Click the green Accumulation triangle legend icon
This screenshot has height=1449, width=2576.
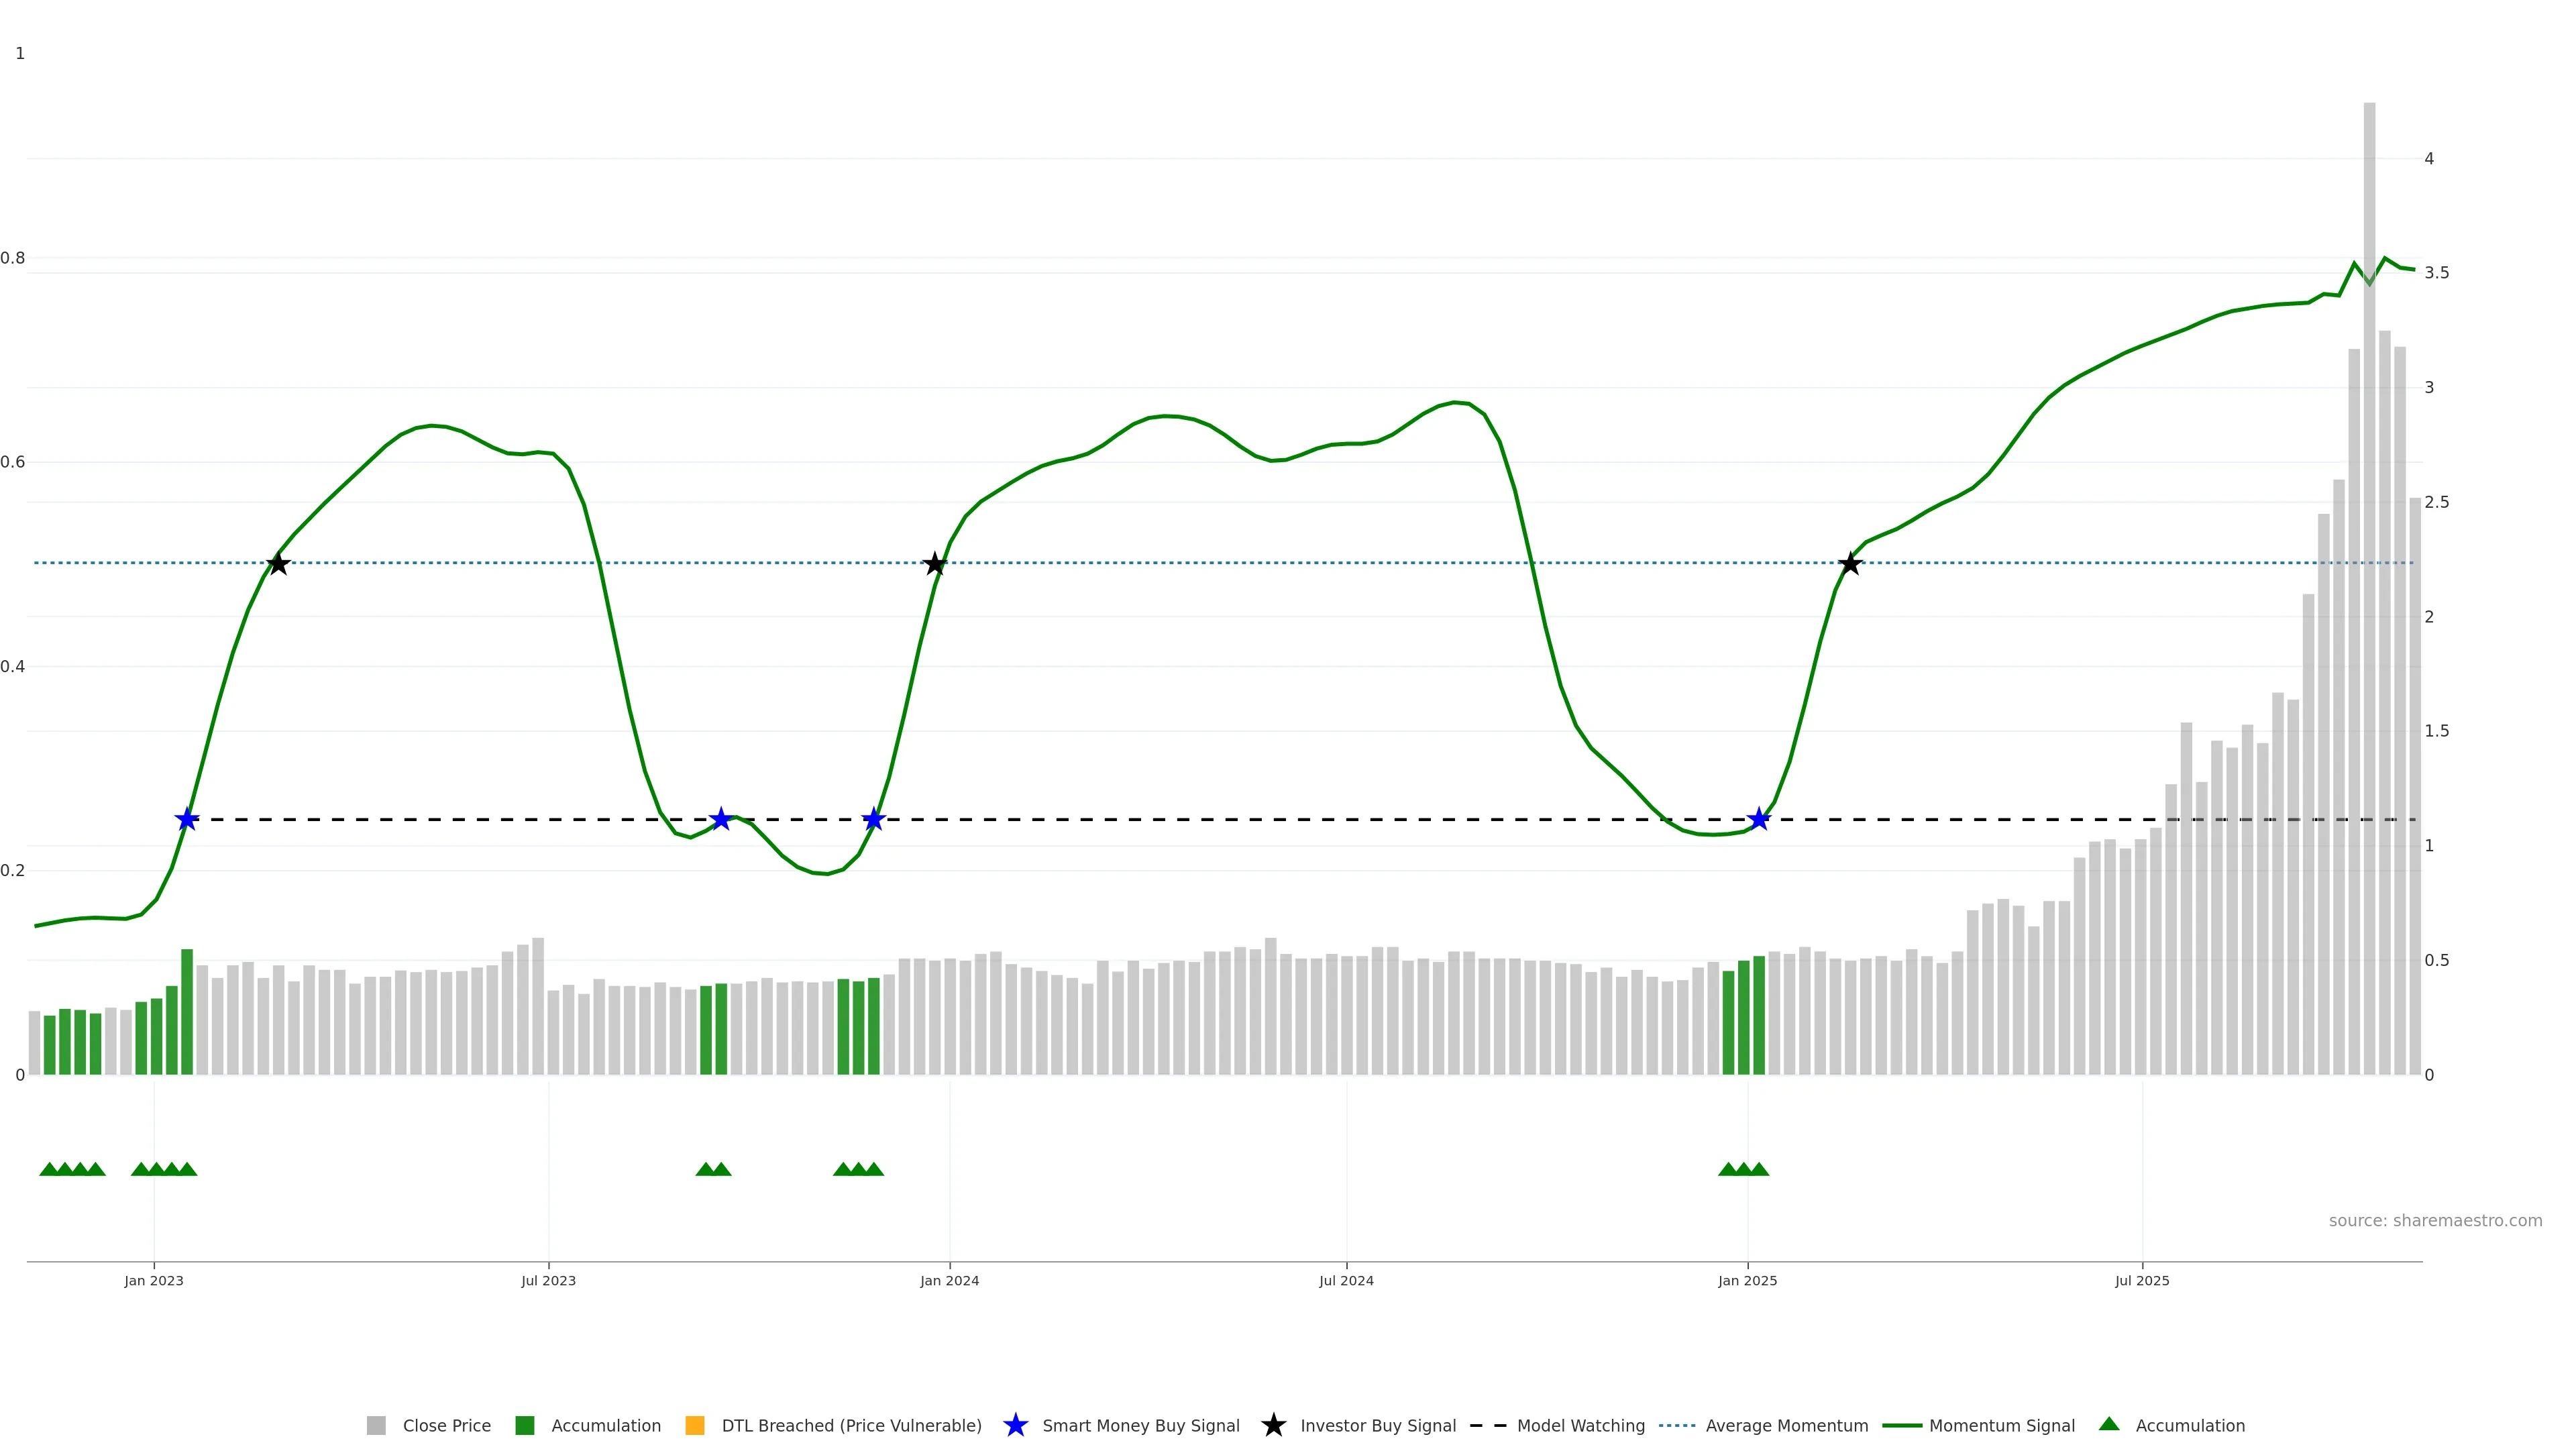(x=2109, y=1424)
